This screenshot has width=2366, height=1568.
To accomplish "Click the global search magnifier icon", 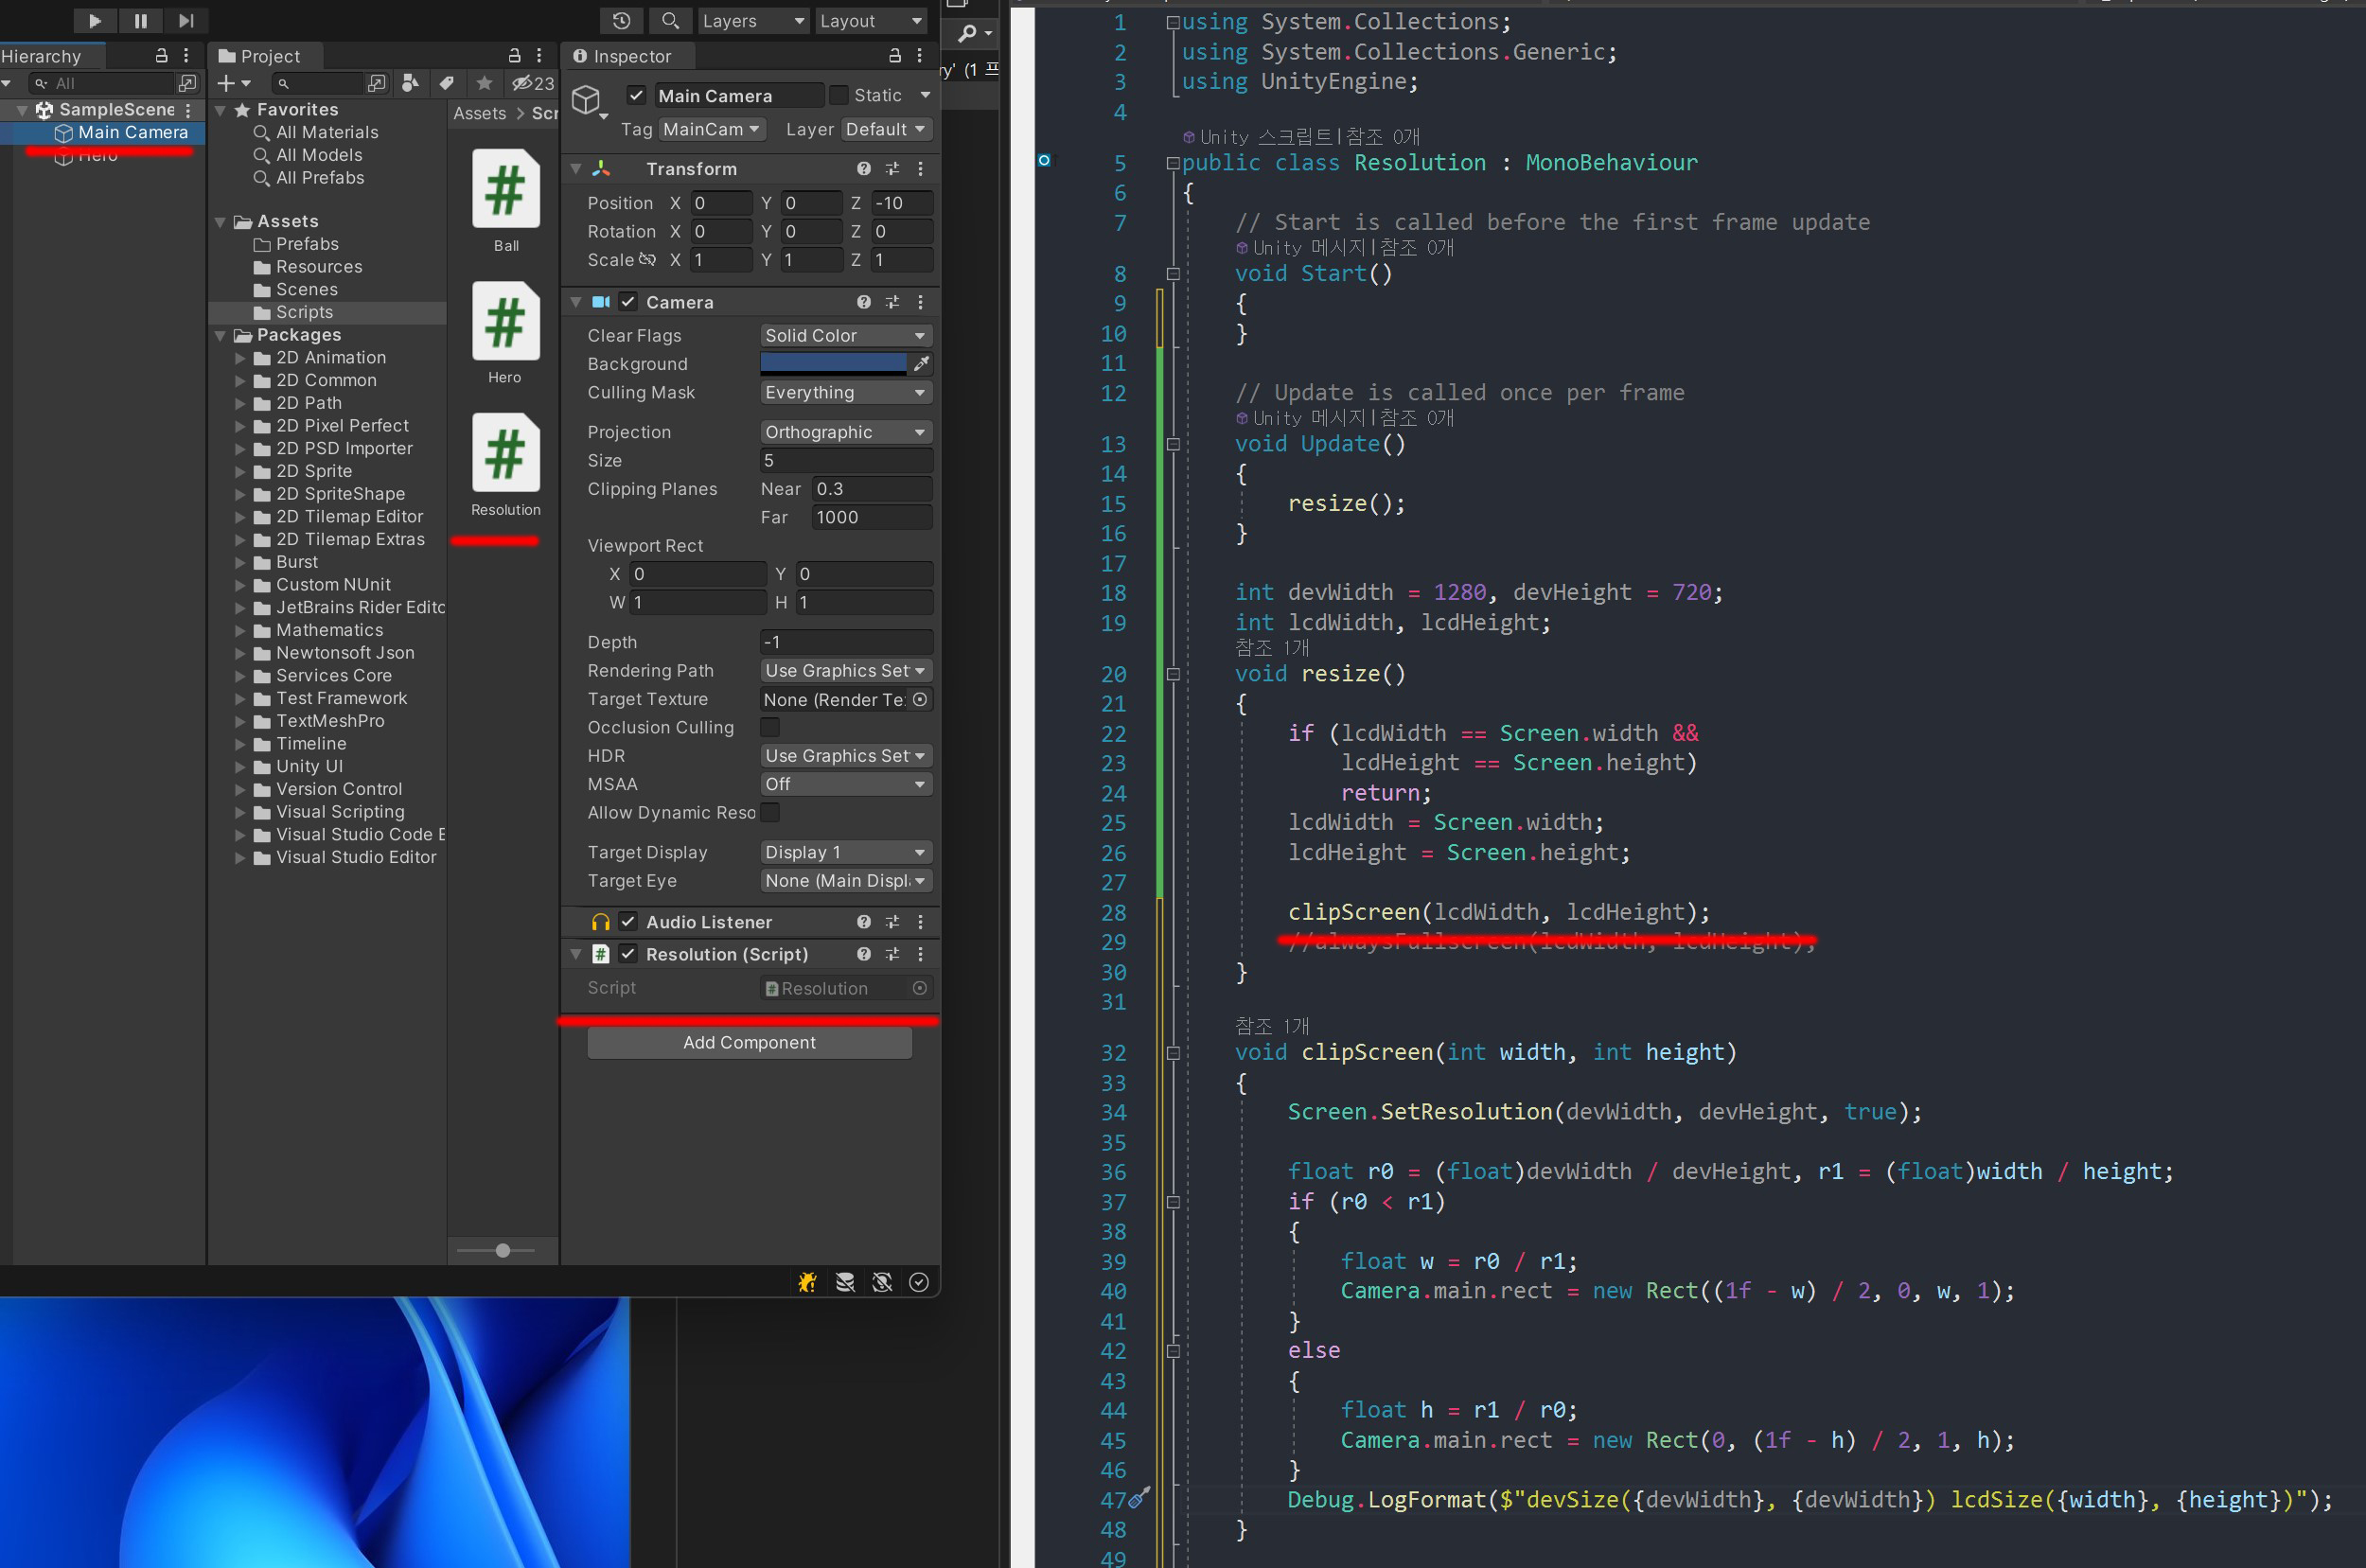I will pos(670,20).
